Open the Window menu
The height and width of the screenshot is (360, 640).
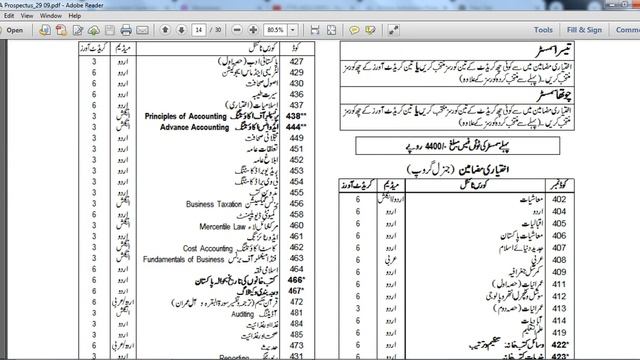coord(51,16)
